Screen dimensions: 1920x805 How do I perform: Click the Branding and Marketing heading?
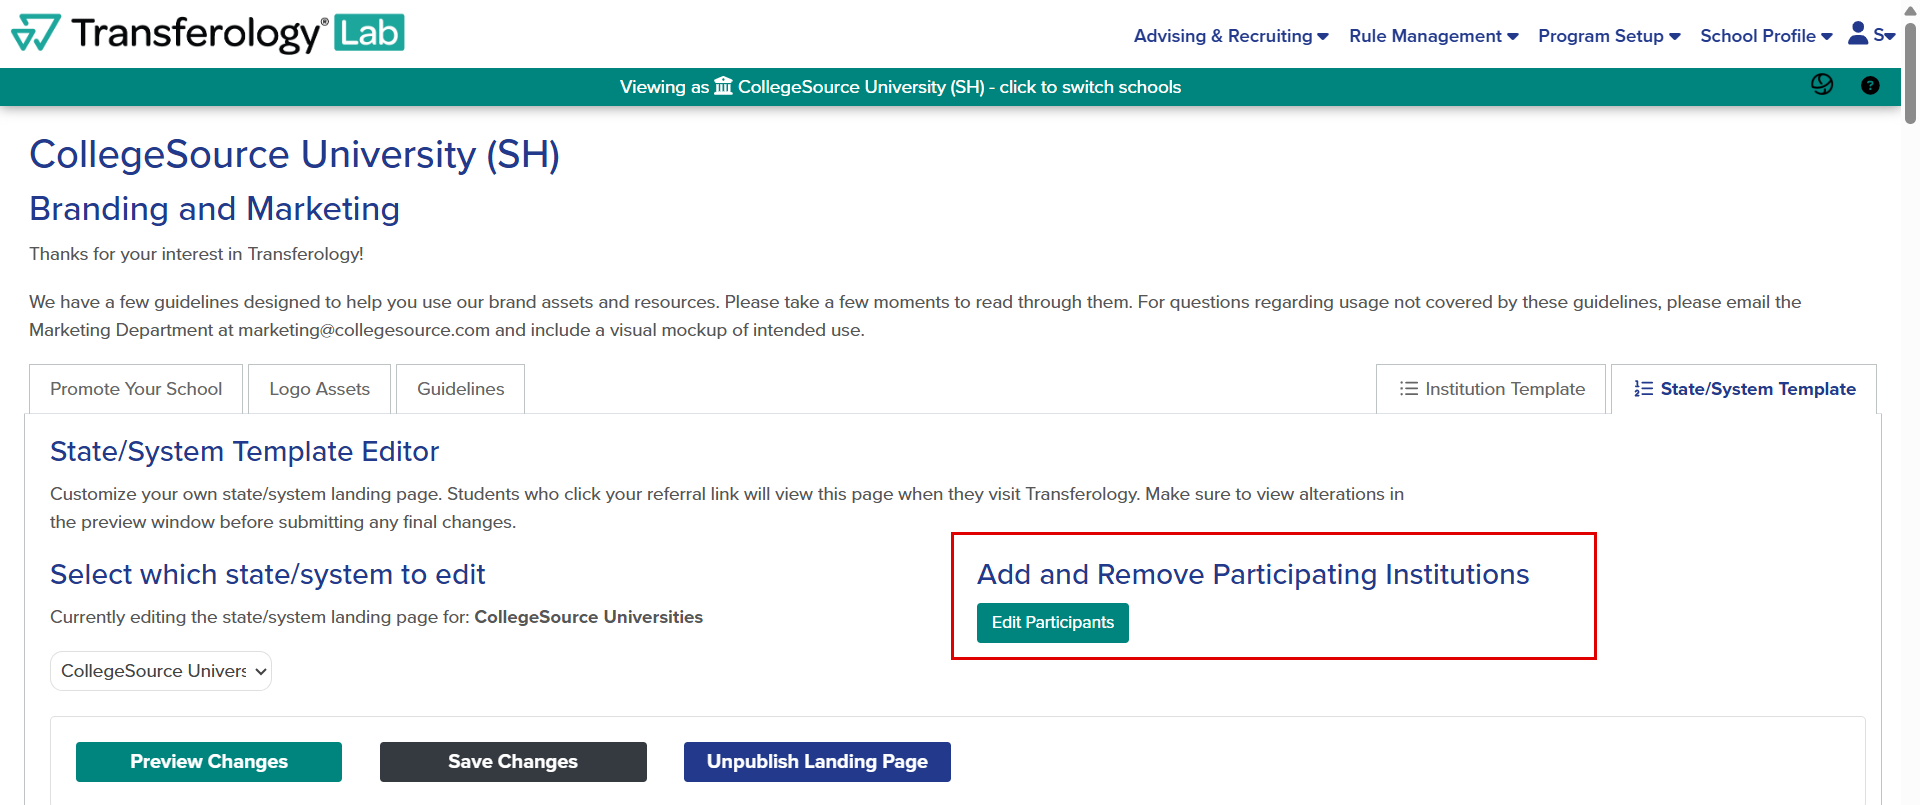click(215, 209)
